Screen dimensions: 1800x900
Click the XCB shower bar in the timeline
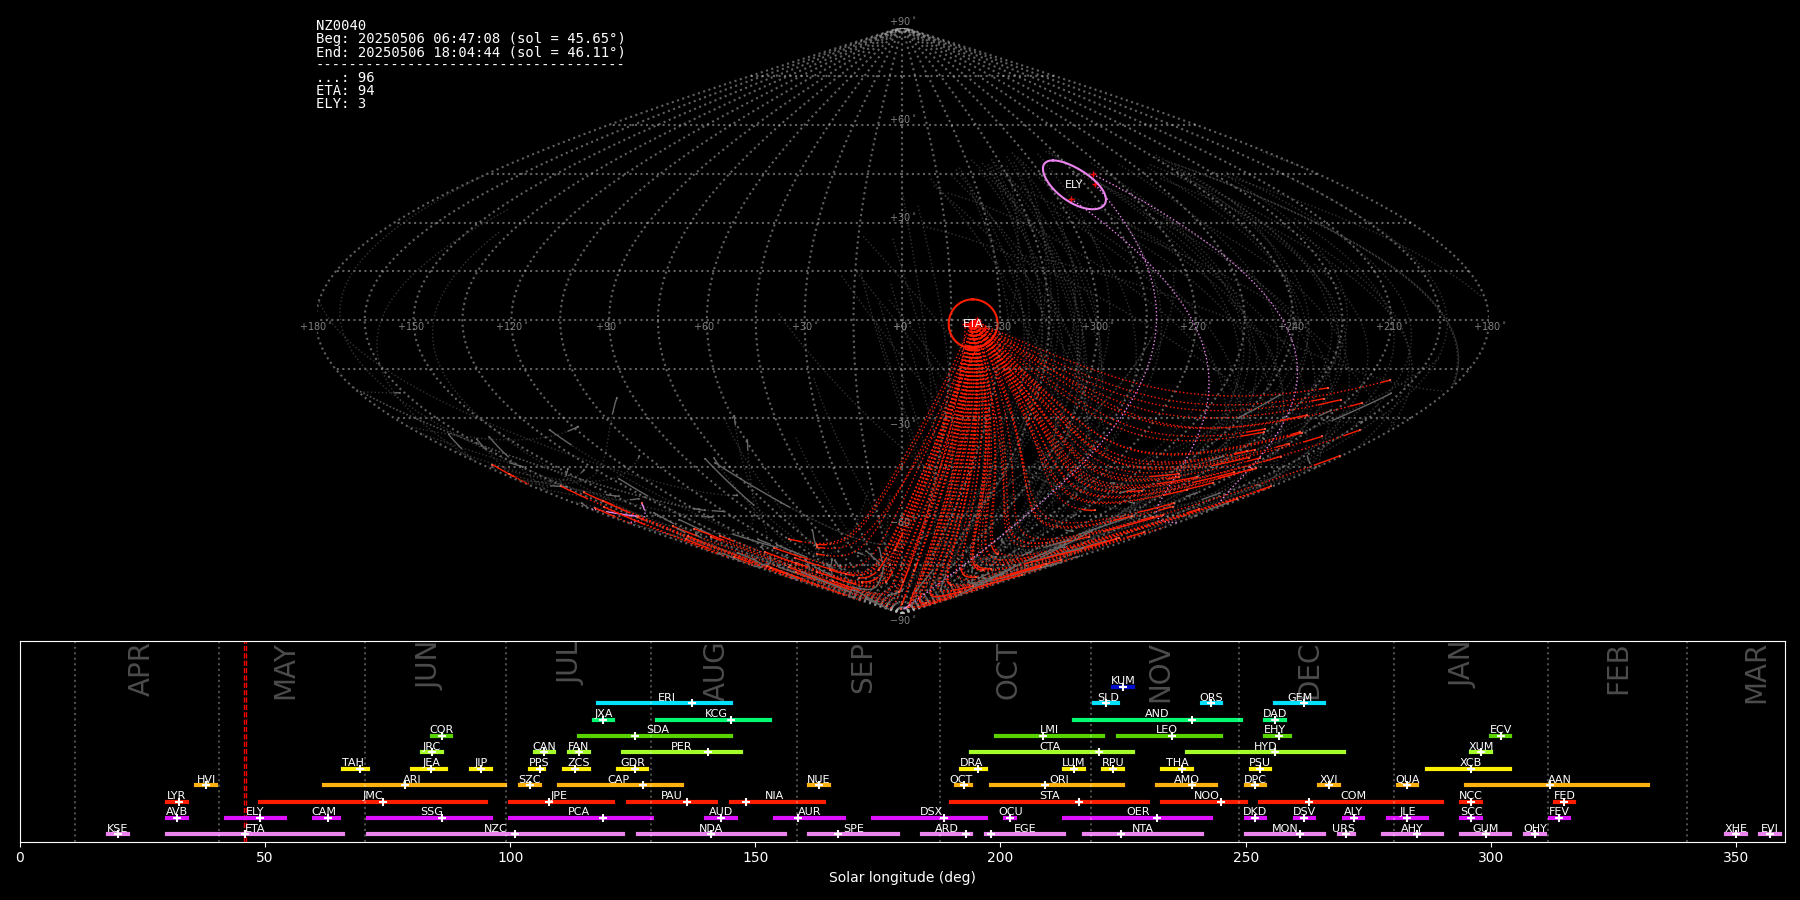pyautogui.click(x=1468, y=769)
